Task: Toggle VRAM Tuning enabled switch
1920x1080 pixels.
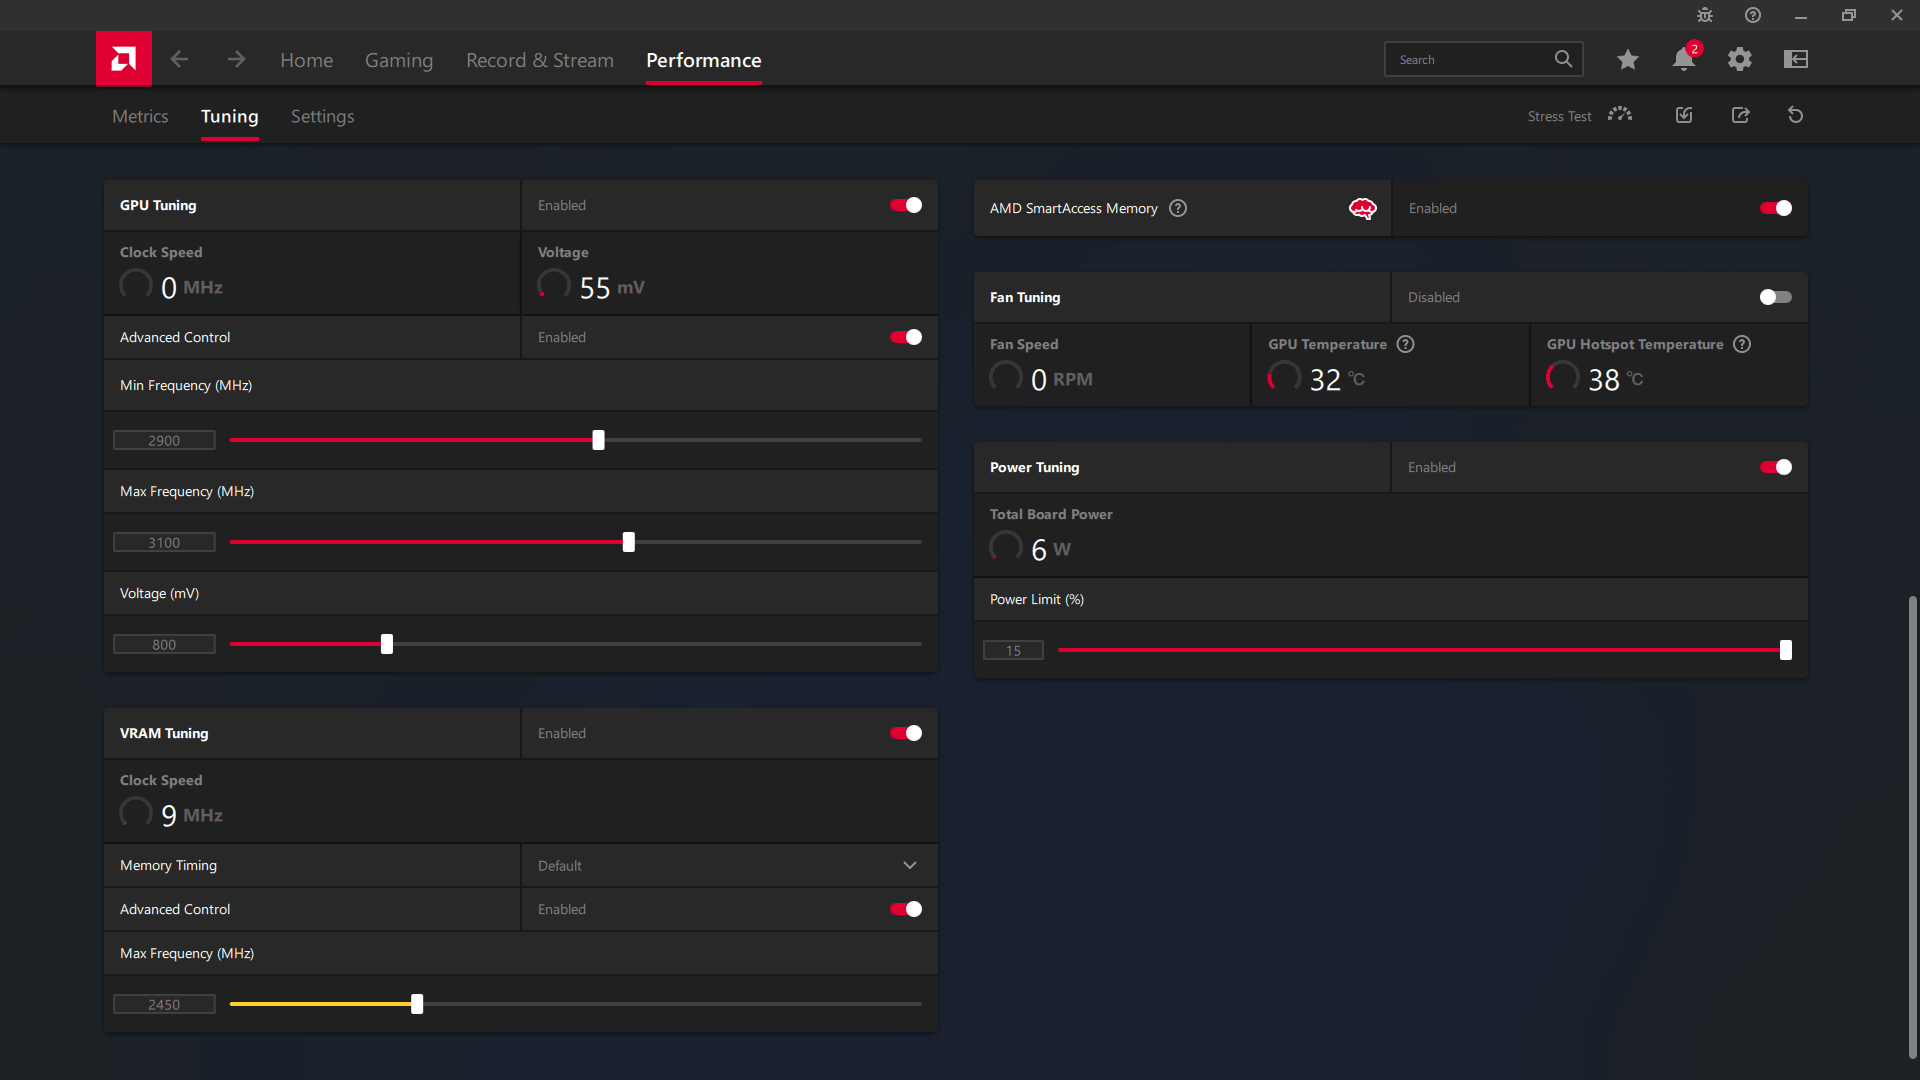Action: [907, 733]
